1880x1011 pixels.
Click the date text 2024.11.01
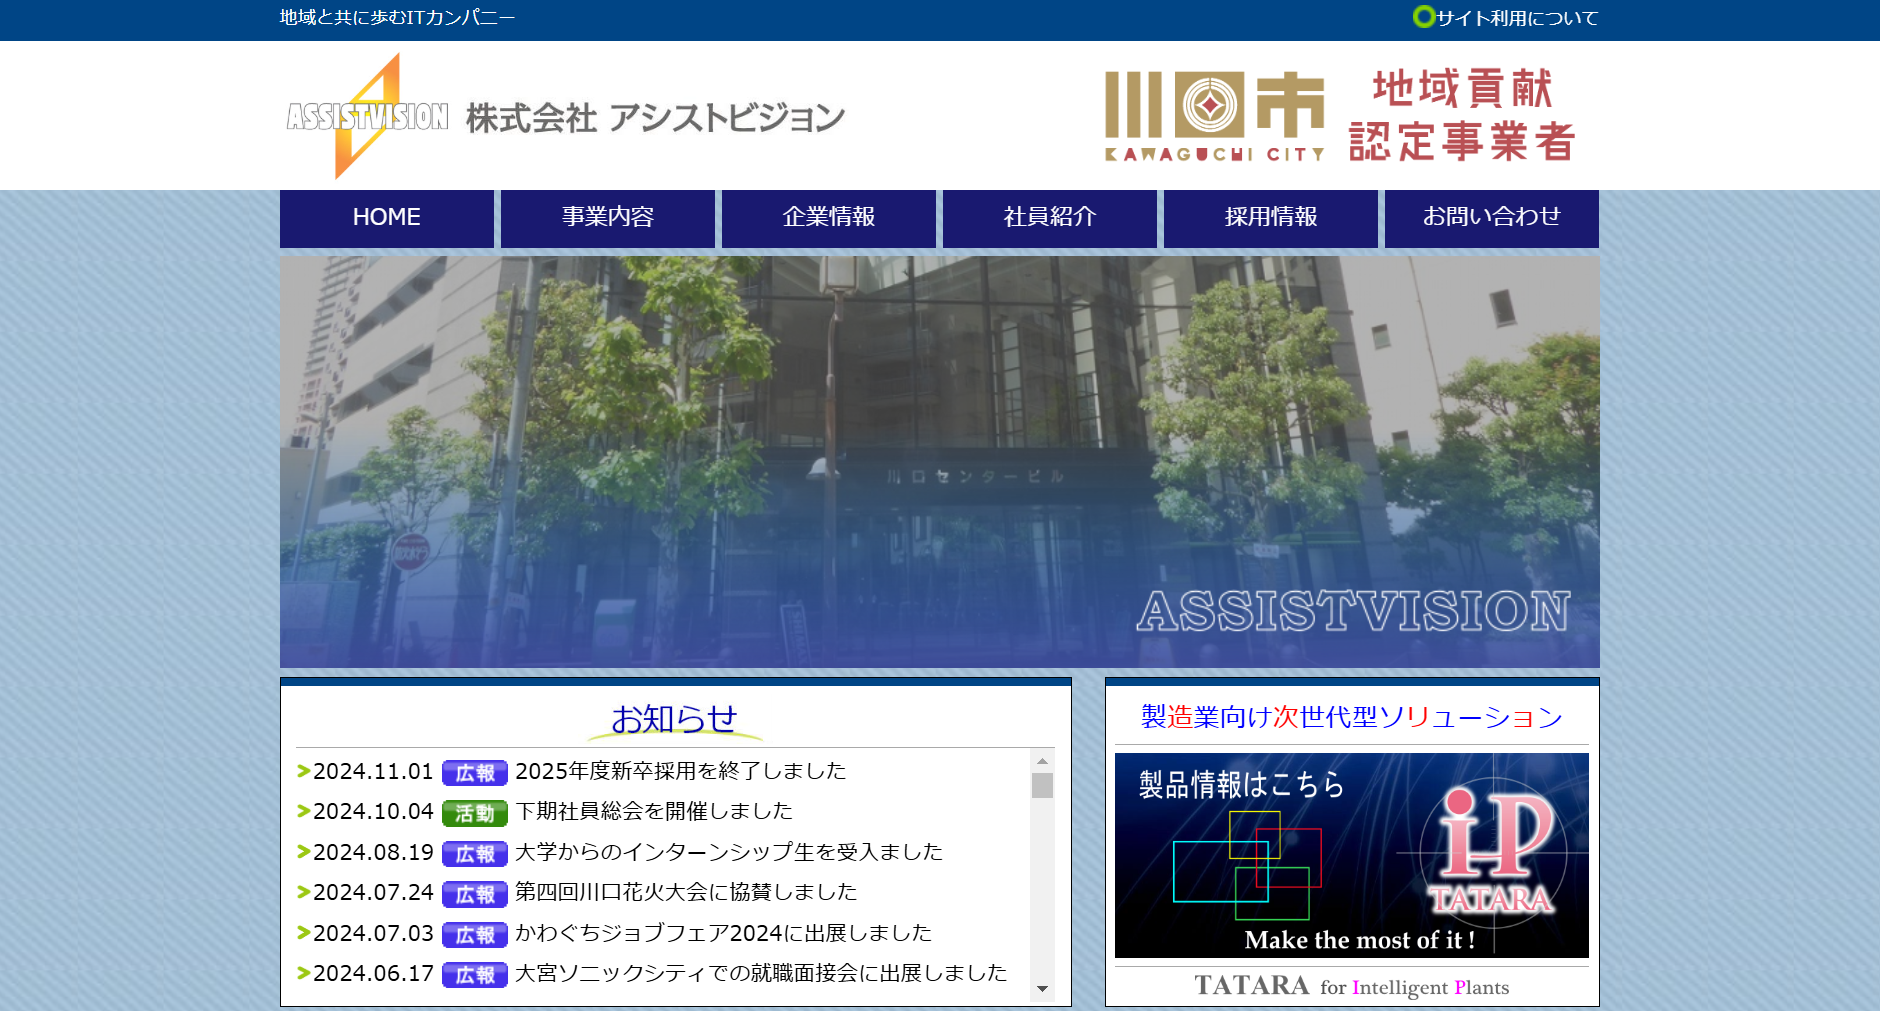[373, 771]
